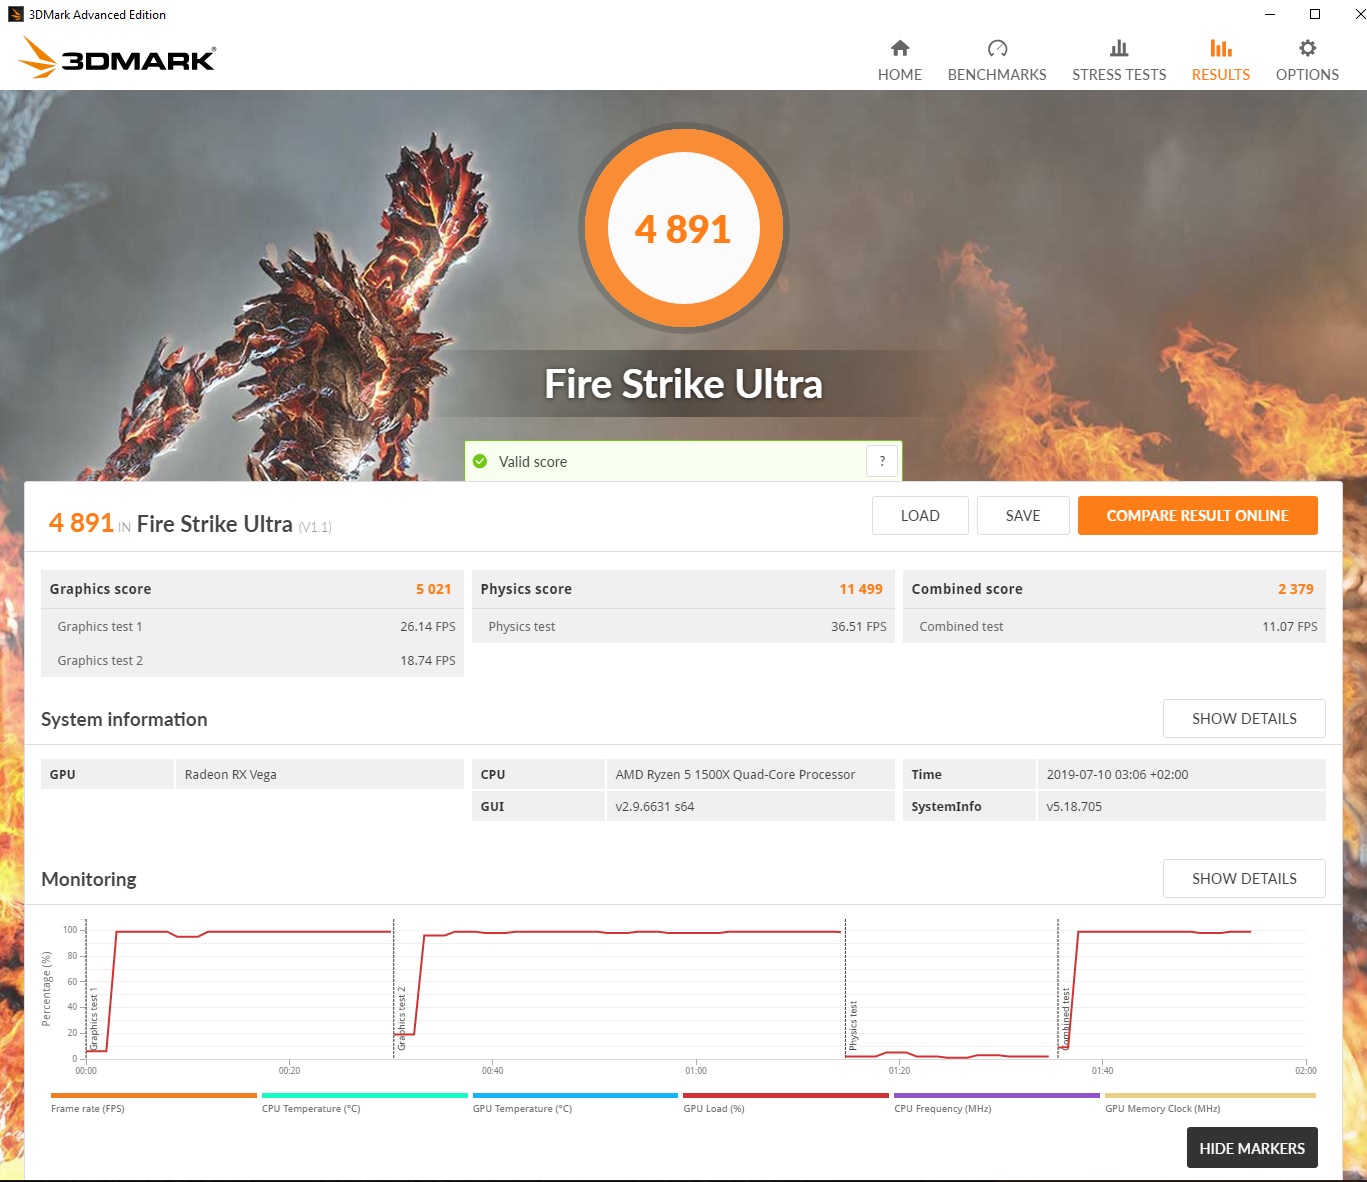1367x1182 pixels.
Task: Click the Graphics test 2 chart marker
Action: point(402,1018)
